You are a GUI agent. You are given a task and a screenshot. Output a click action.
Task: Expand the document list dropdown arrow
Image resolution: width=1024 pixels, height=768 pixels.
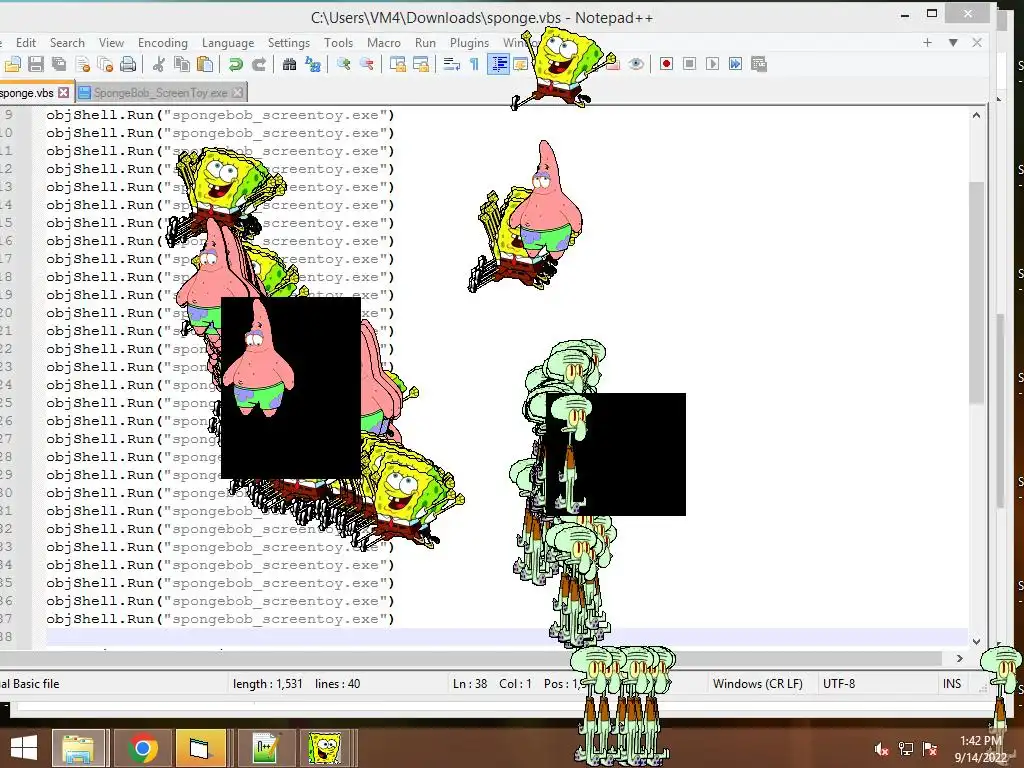(x=953, y=42)
